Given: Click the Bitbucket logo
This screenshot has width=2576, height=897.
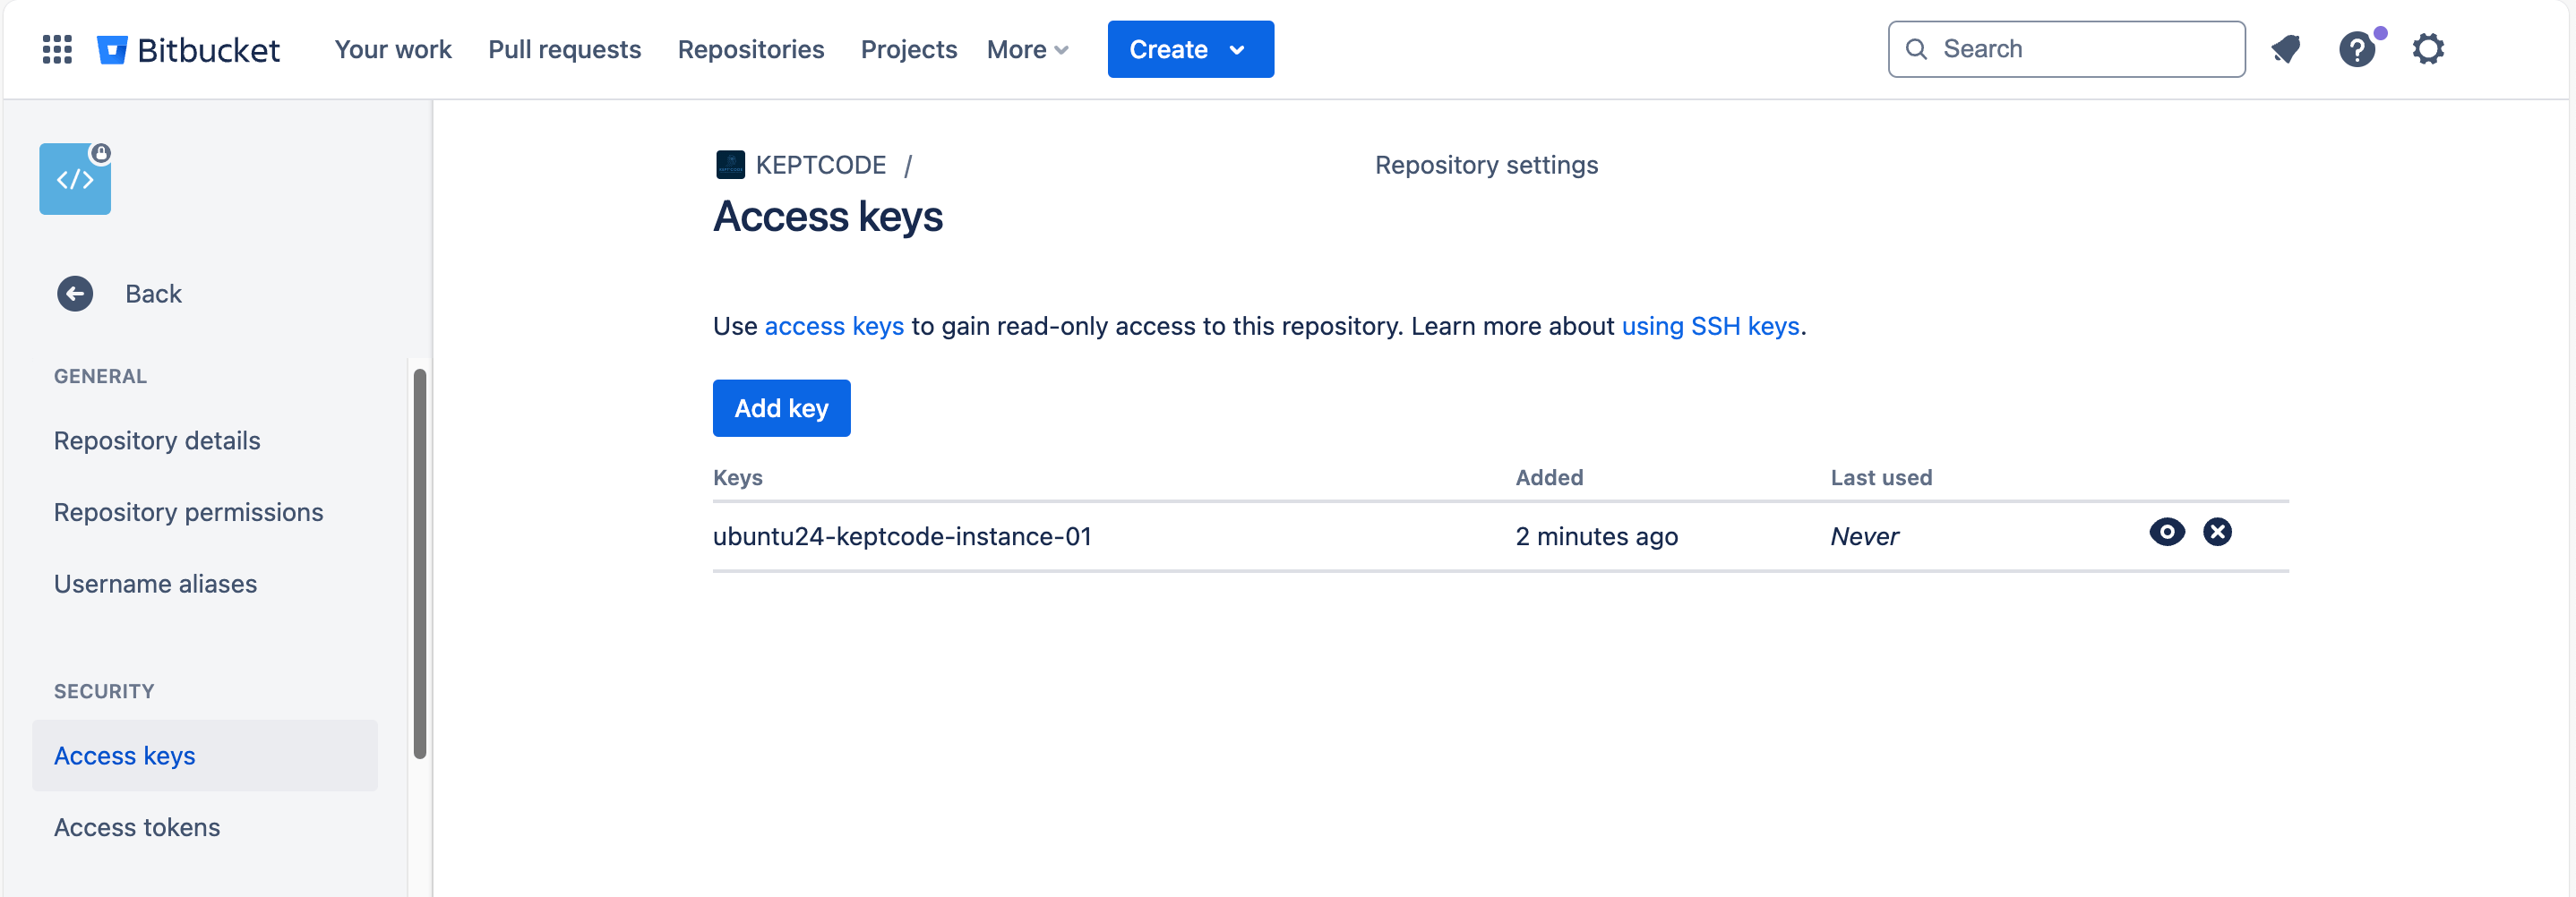Looking at the screenshot, I should tap(189, 49).
